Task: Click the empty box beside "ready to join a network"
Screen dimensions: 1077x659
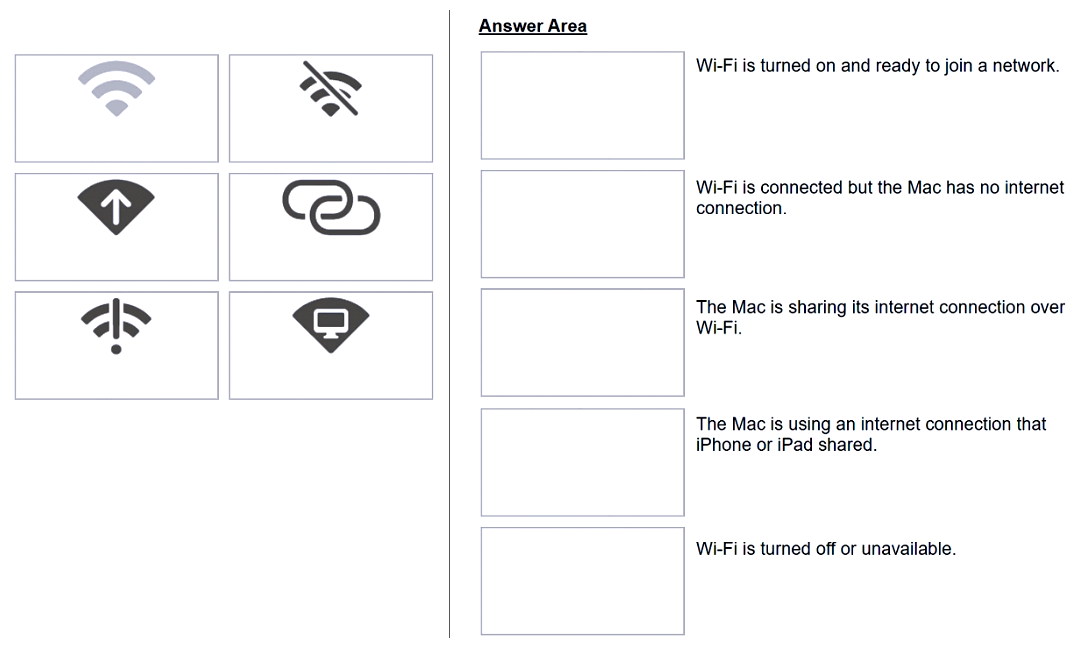Action: 582,105
